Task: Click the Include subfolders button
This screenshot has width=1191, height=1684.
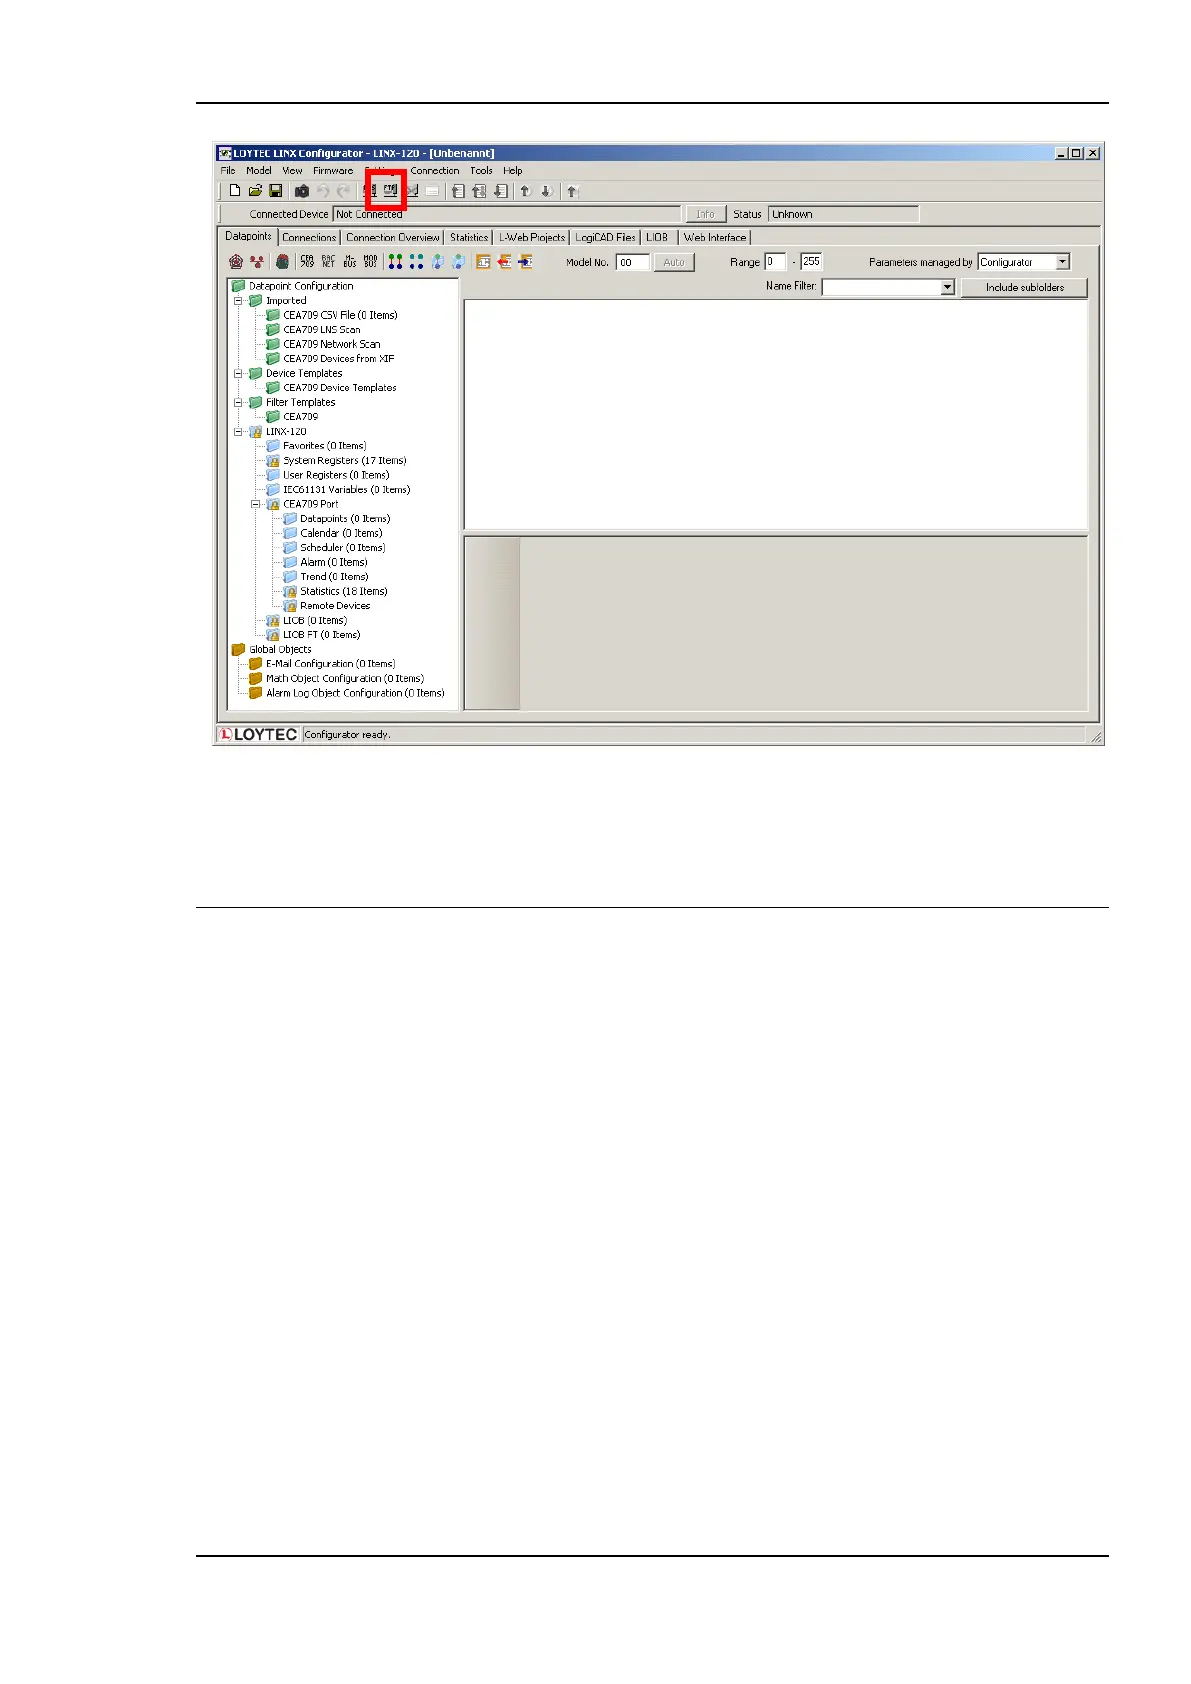Action: [1024, 287]
